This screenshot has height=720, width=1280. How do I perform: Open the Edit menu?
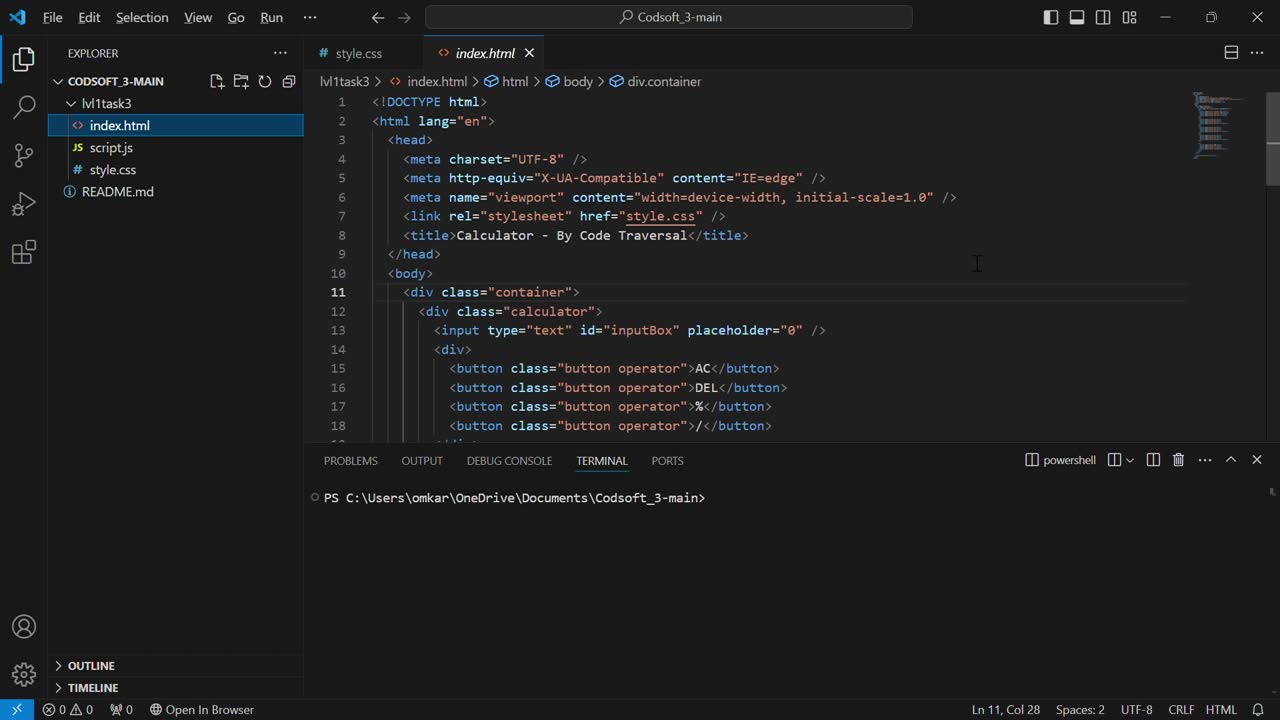(x=89, y=17)
